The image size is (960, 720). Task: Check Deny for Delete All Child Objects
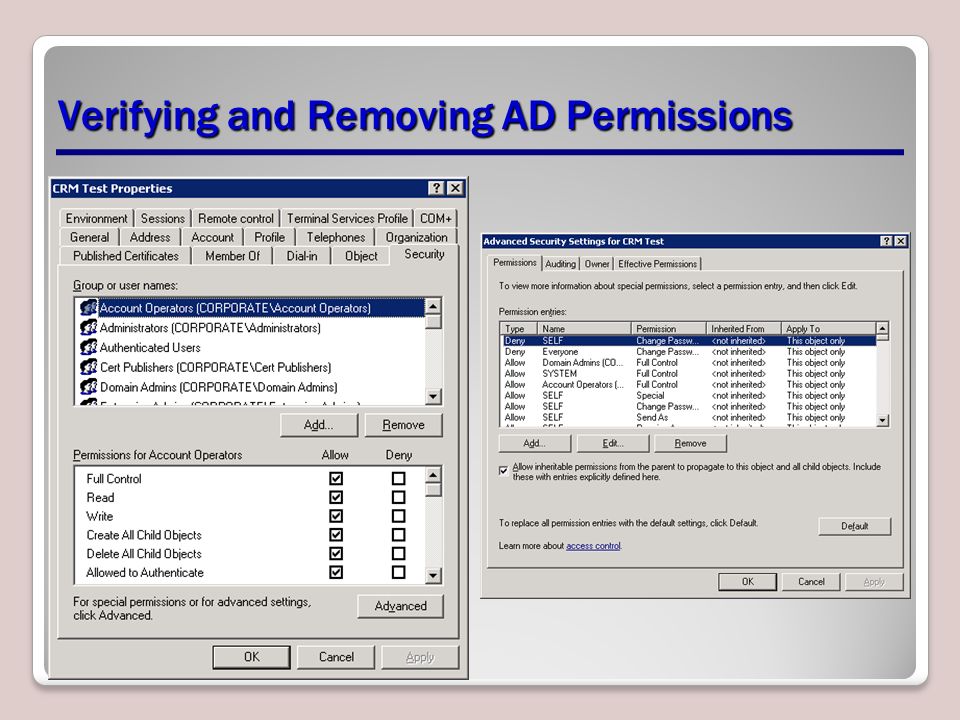[399, 553]
